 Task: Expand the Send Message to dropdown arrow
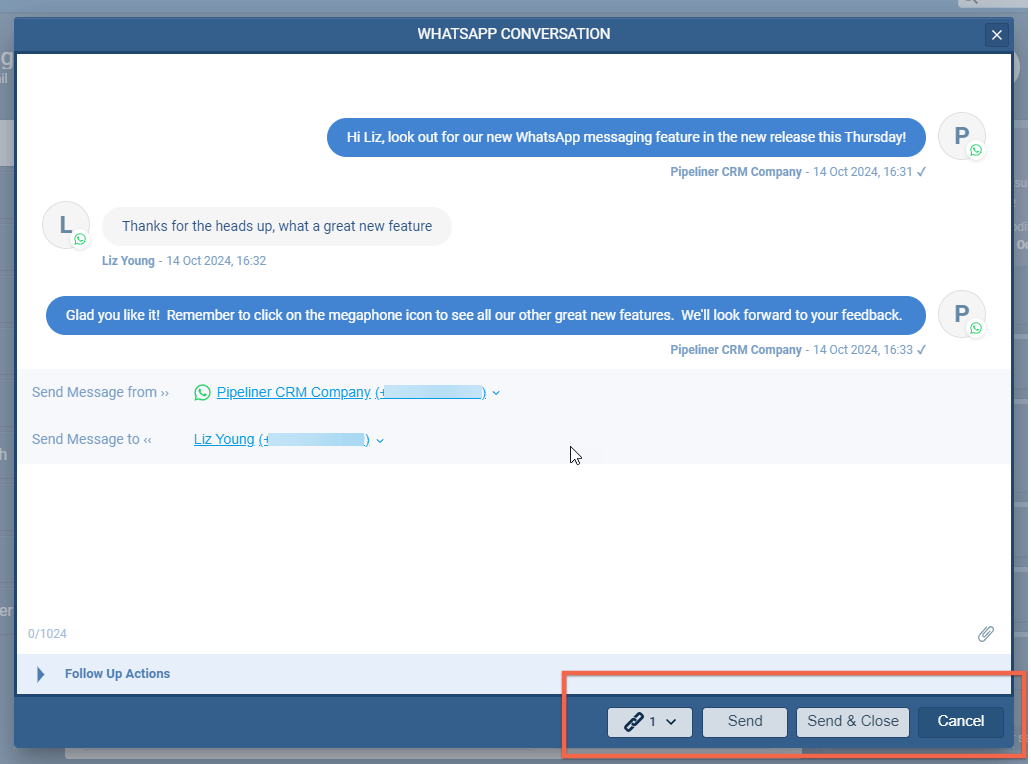pyautogui.click(x=380, y=441)
